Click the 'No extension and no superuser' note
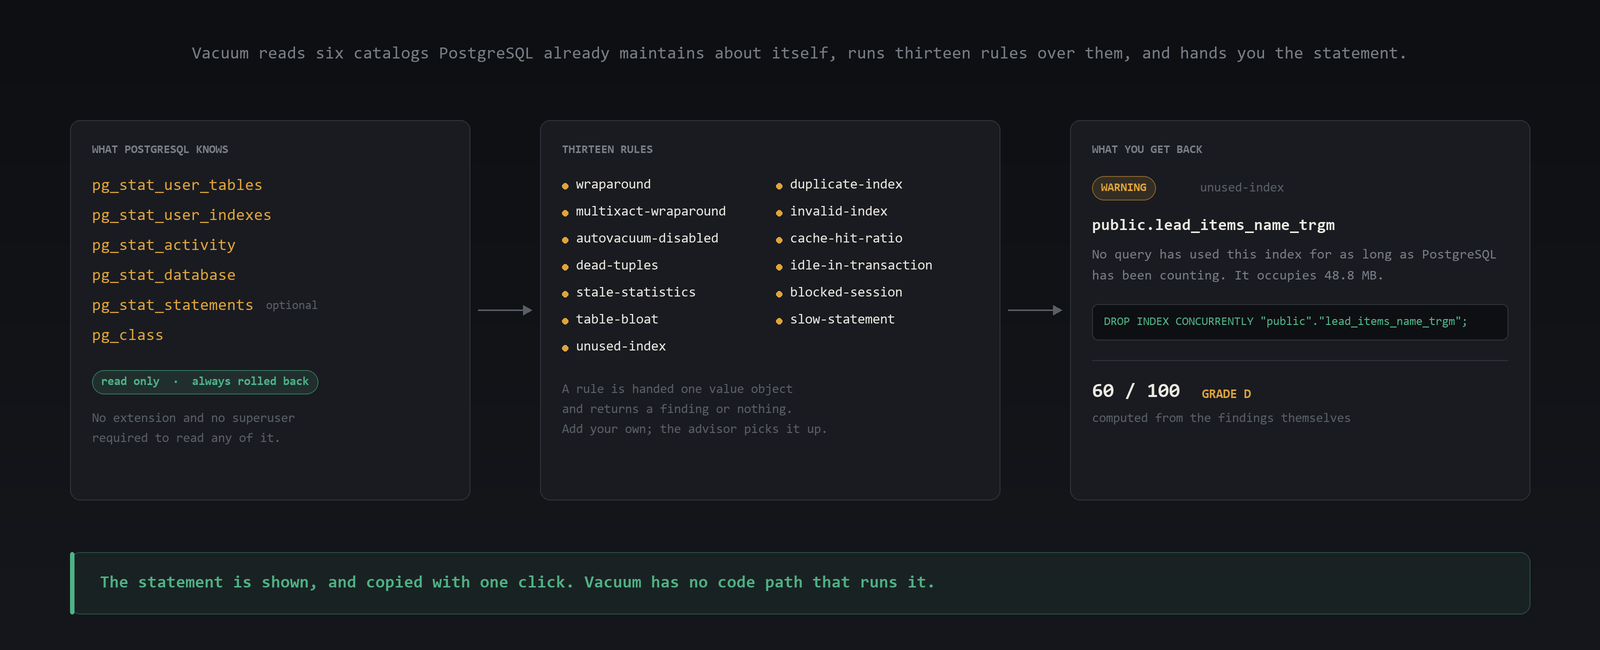The height and width of the screenshot is (650, 1600). (x=193, y=428)
